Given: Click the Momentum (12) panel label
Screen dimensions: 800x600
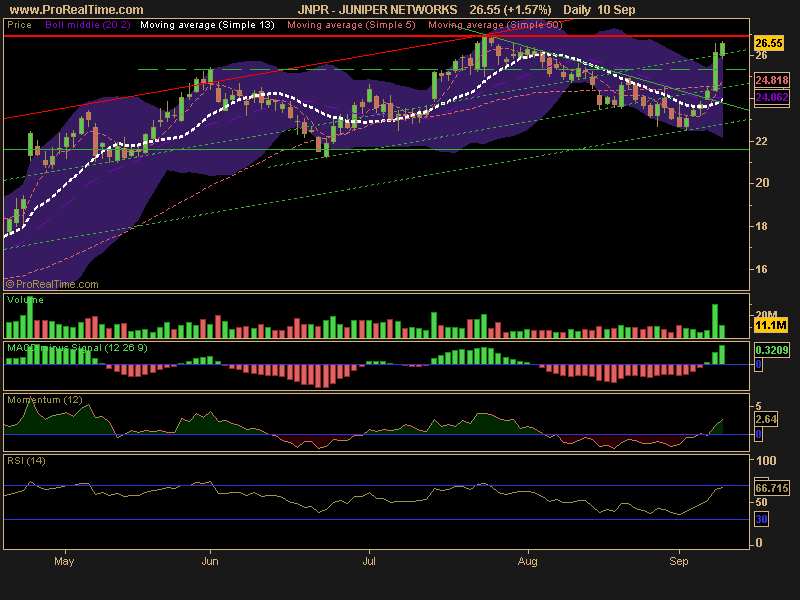Looking at the screenshot, I should tap(44, 399).
